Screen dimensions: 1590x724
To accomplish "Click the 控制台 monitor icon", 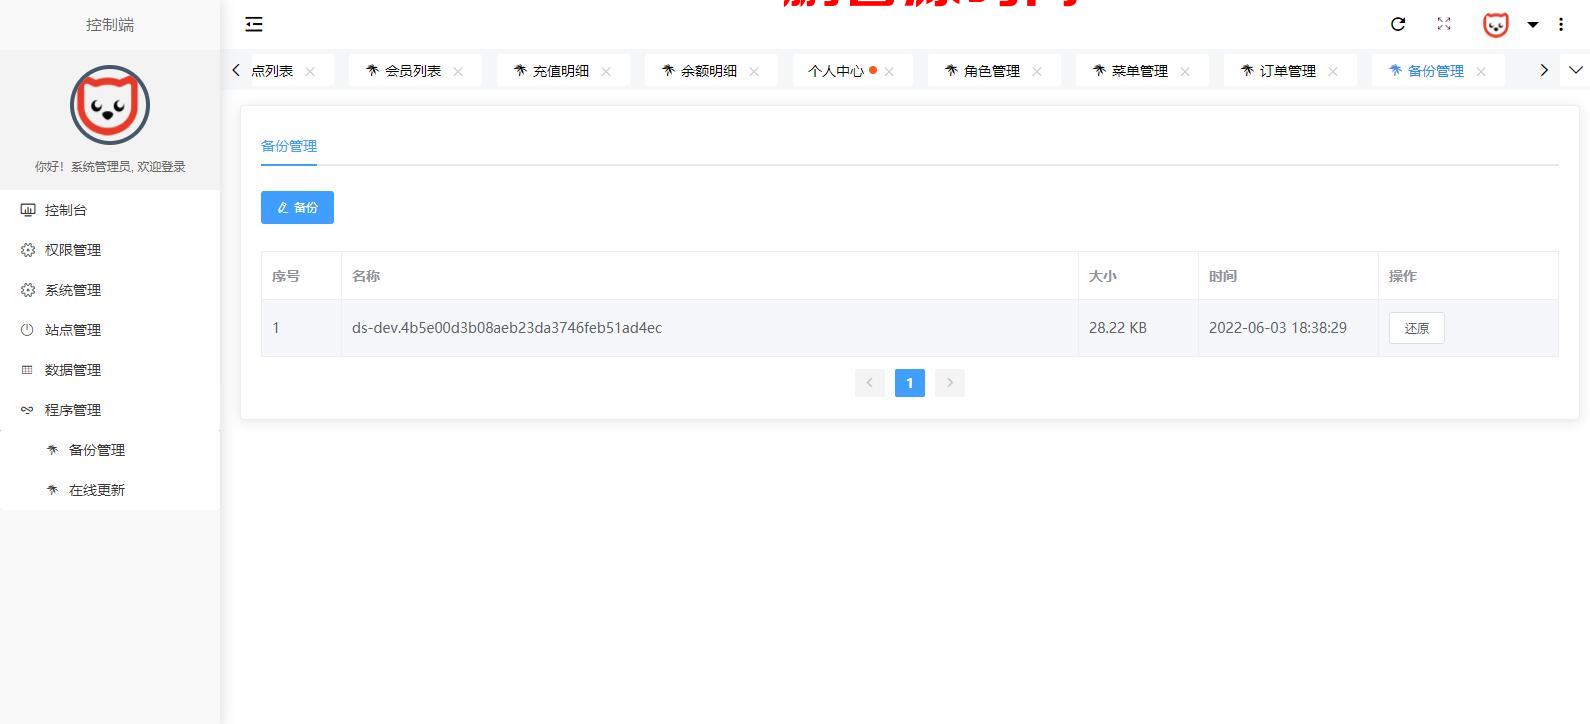I will [28, 210].
